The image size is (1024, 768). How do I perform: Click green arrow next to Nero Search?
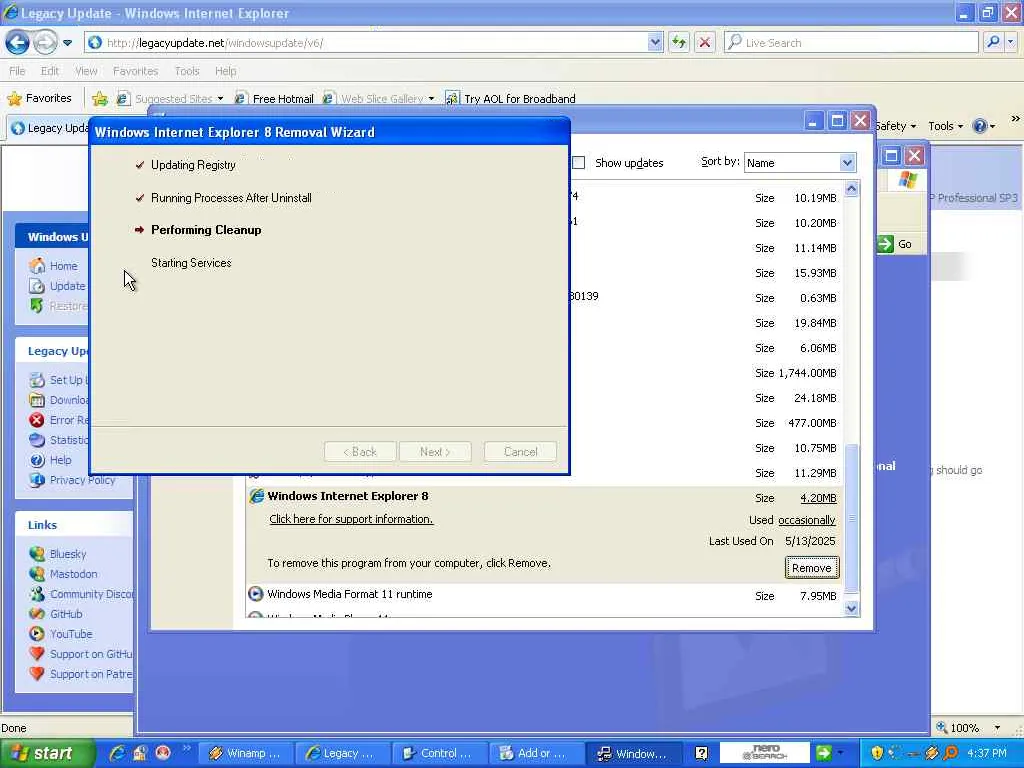(824, 753)
